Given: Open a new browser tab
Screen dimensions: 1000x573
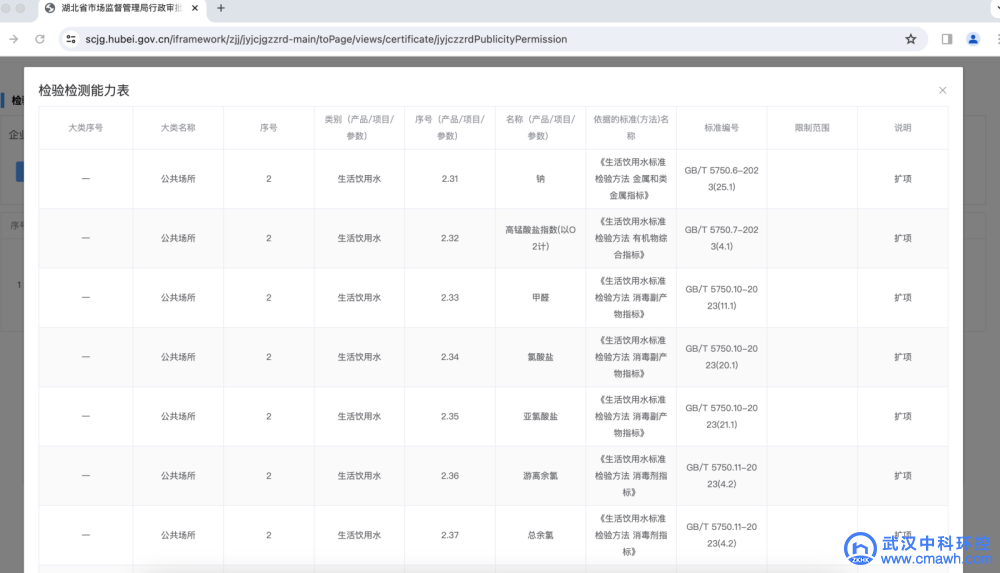Looking at the screenshot, I should click(221, 8).
